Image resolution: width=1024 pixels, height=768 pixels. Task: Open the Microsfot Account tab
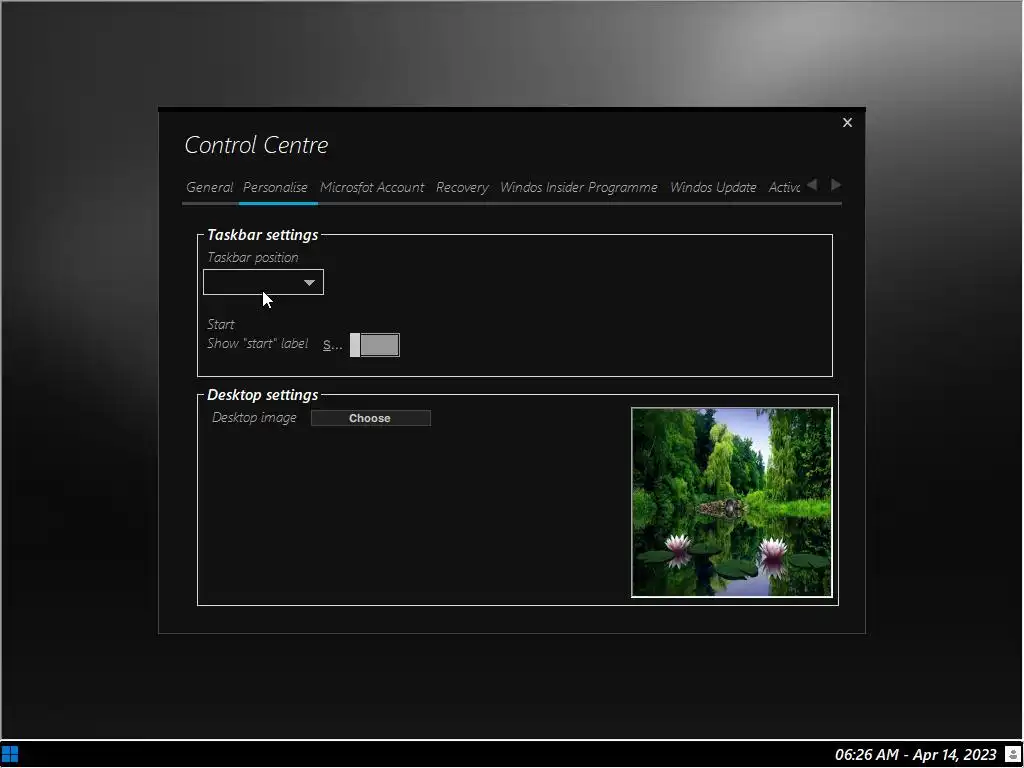(372, 187)
